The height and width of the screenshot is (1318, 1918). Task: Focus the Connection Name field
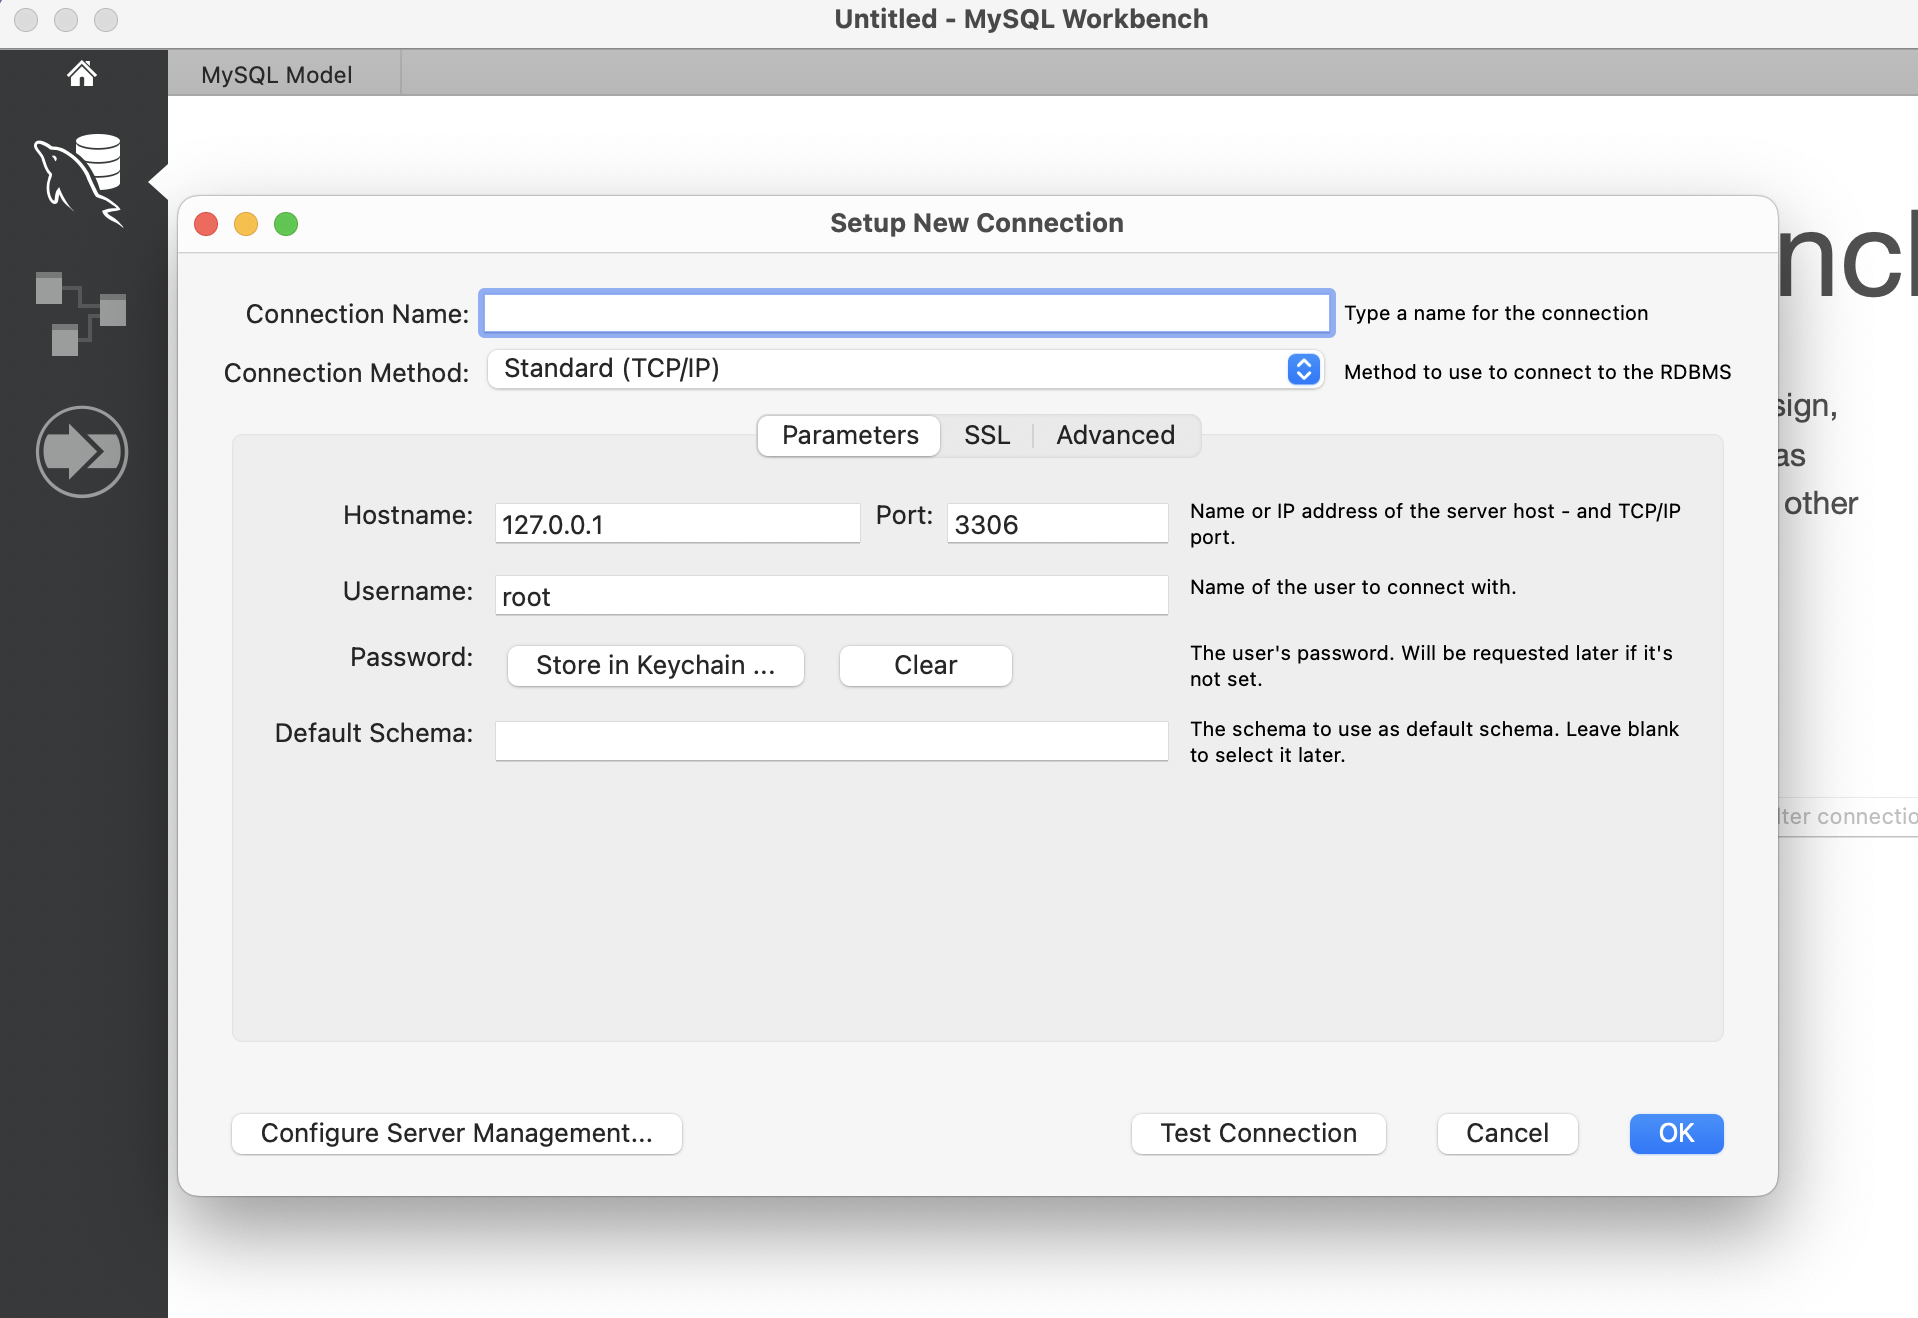[907, 313]
